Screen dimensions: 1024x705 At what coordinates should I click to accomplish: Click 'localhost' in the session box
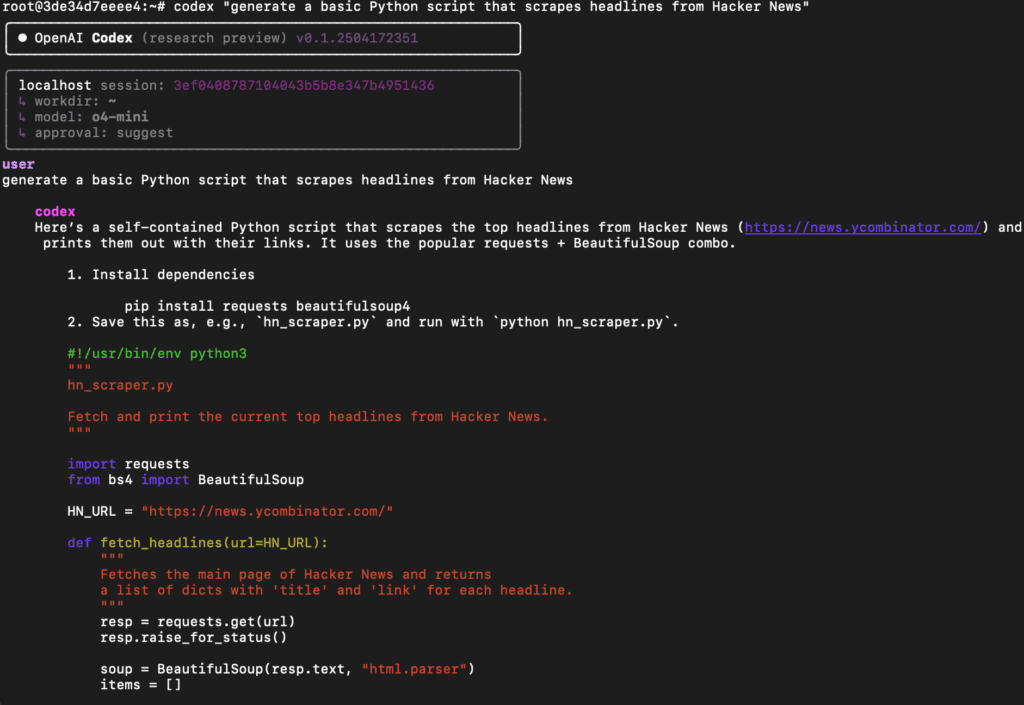click(55, 86)
